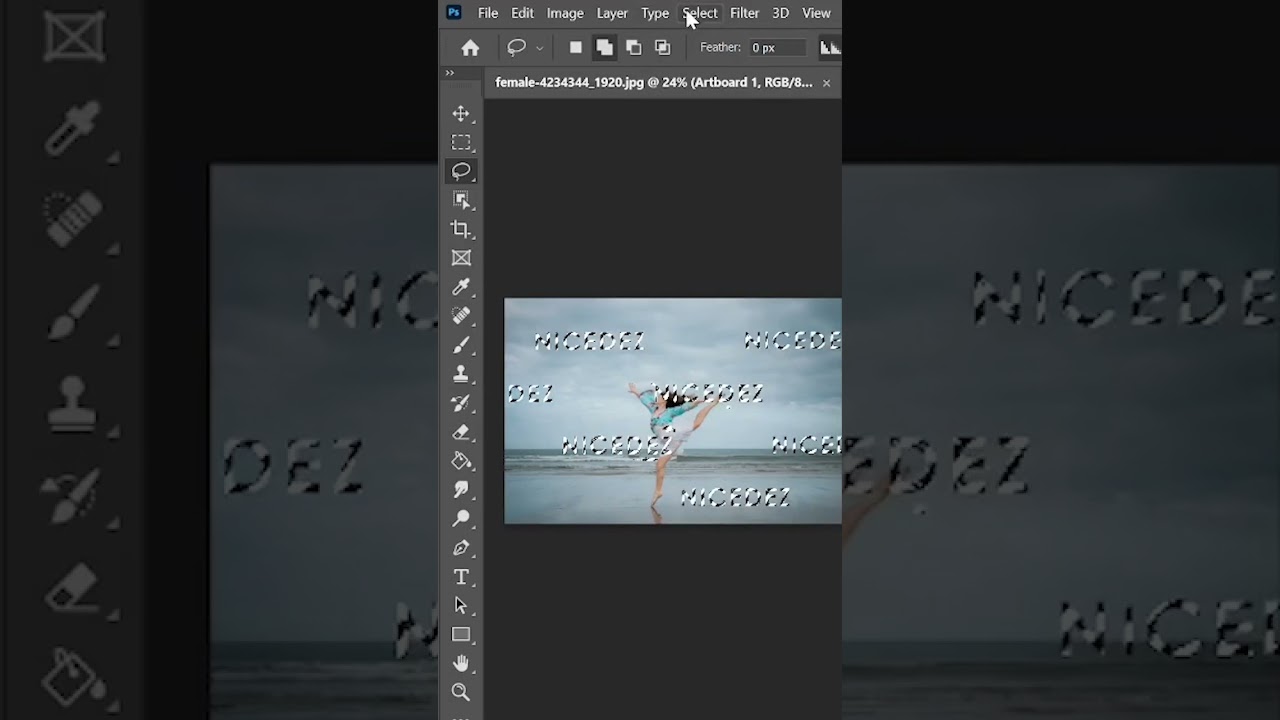1280x720 pixels.
Task: Open the View menu
Action: click(x=816, y=13)
